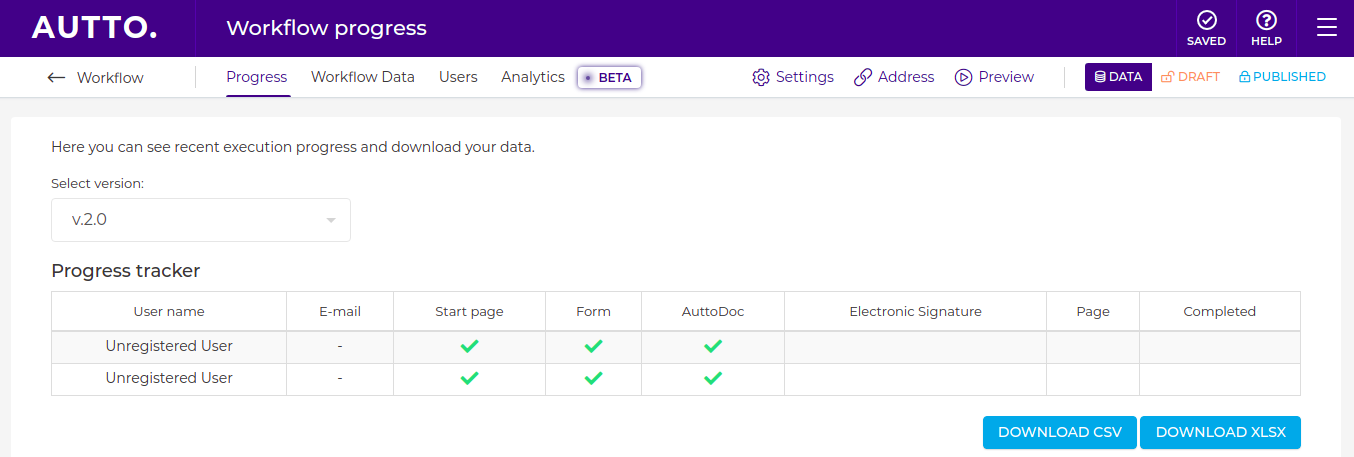The height and width of the screenshot is (457, 1354).
Task: Click the BETA badge
Action: coord(609,78)
